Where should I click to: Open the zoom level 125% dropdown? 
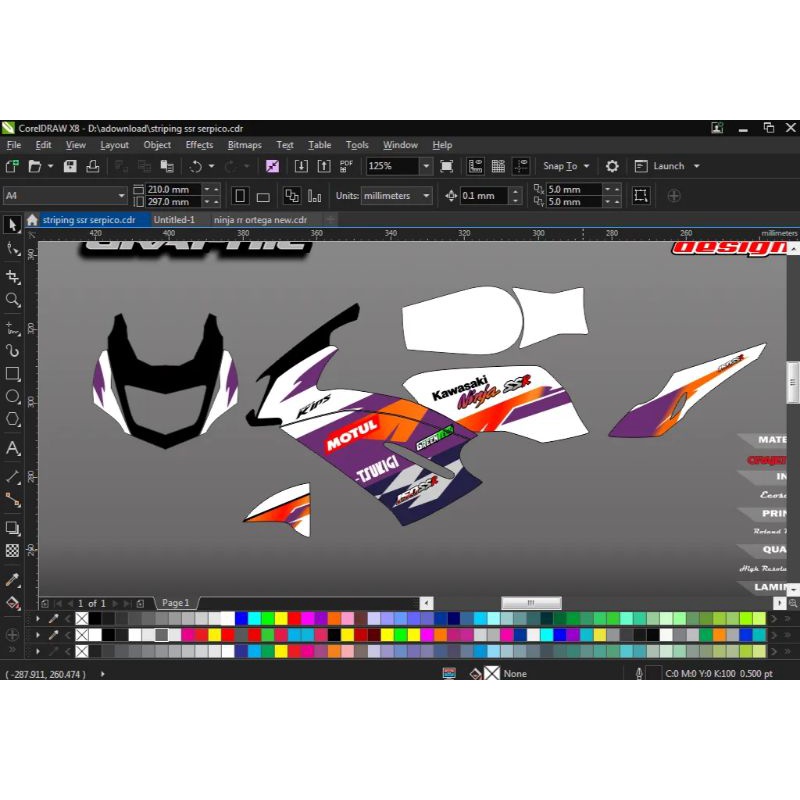(x=426, y=166)
